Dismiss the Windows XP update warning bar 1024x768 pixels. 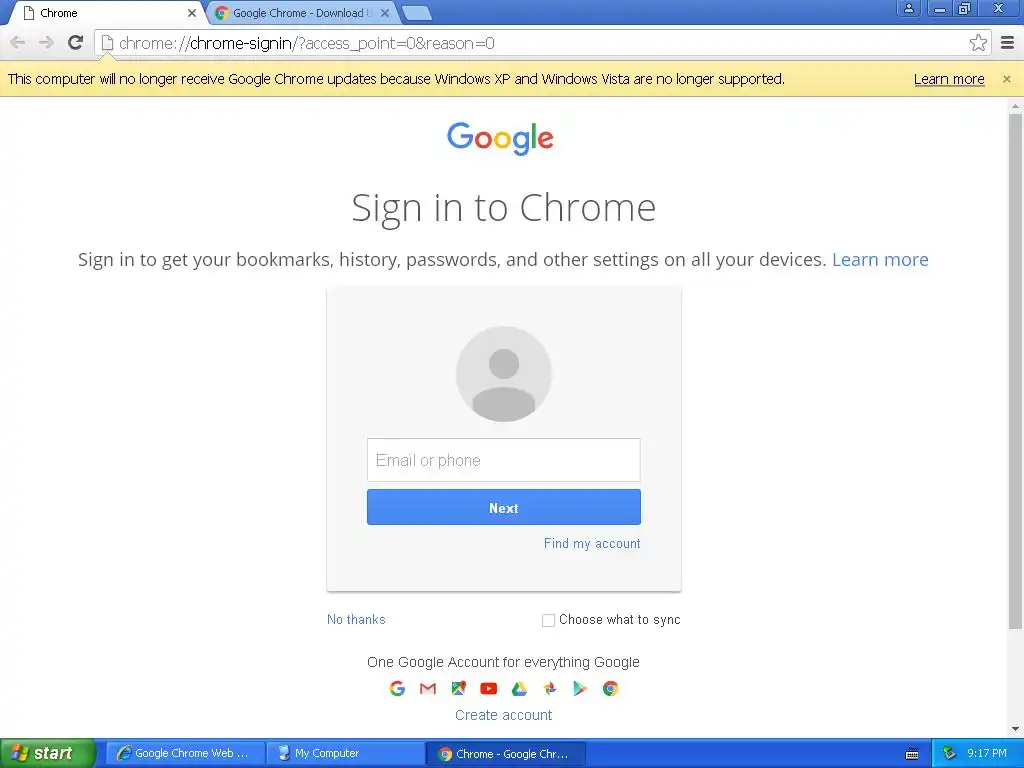pyautogui.click(x=1006, y=79)
